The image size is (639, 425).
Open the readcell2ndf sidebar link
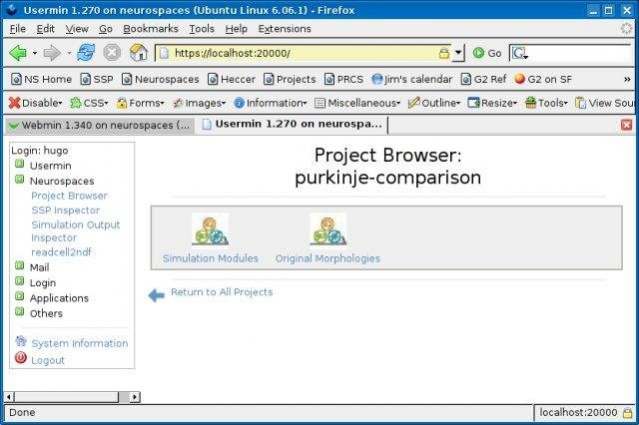point(61,252)
